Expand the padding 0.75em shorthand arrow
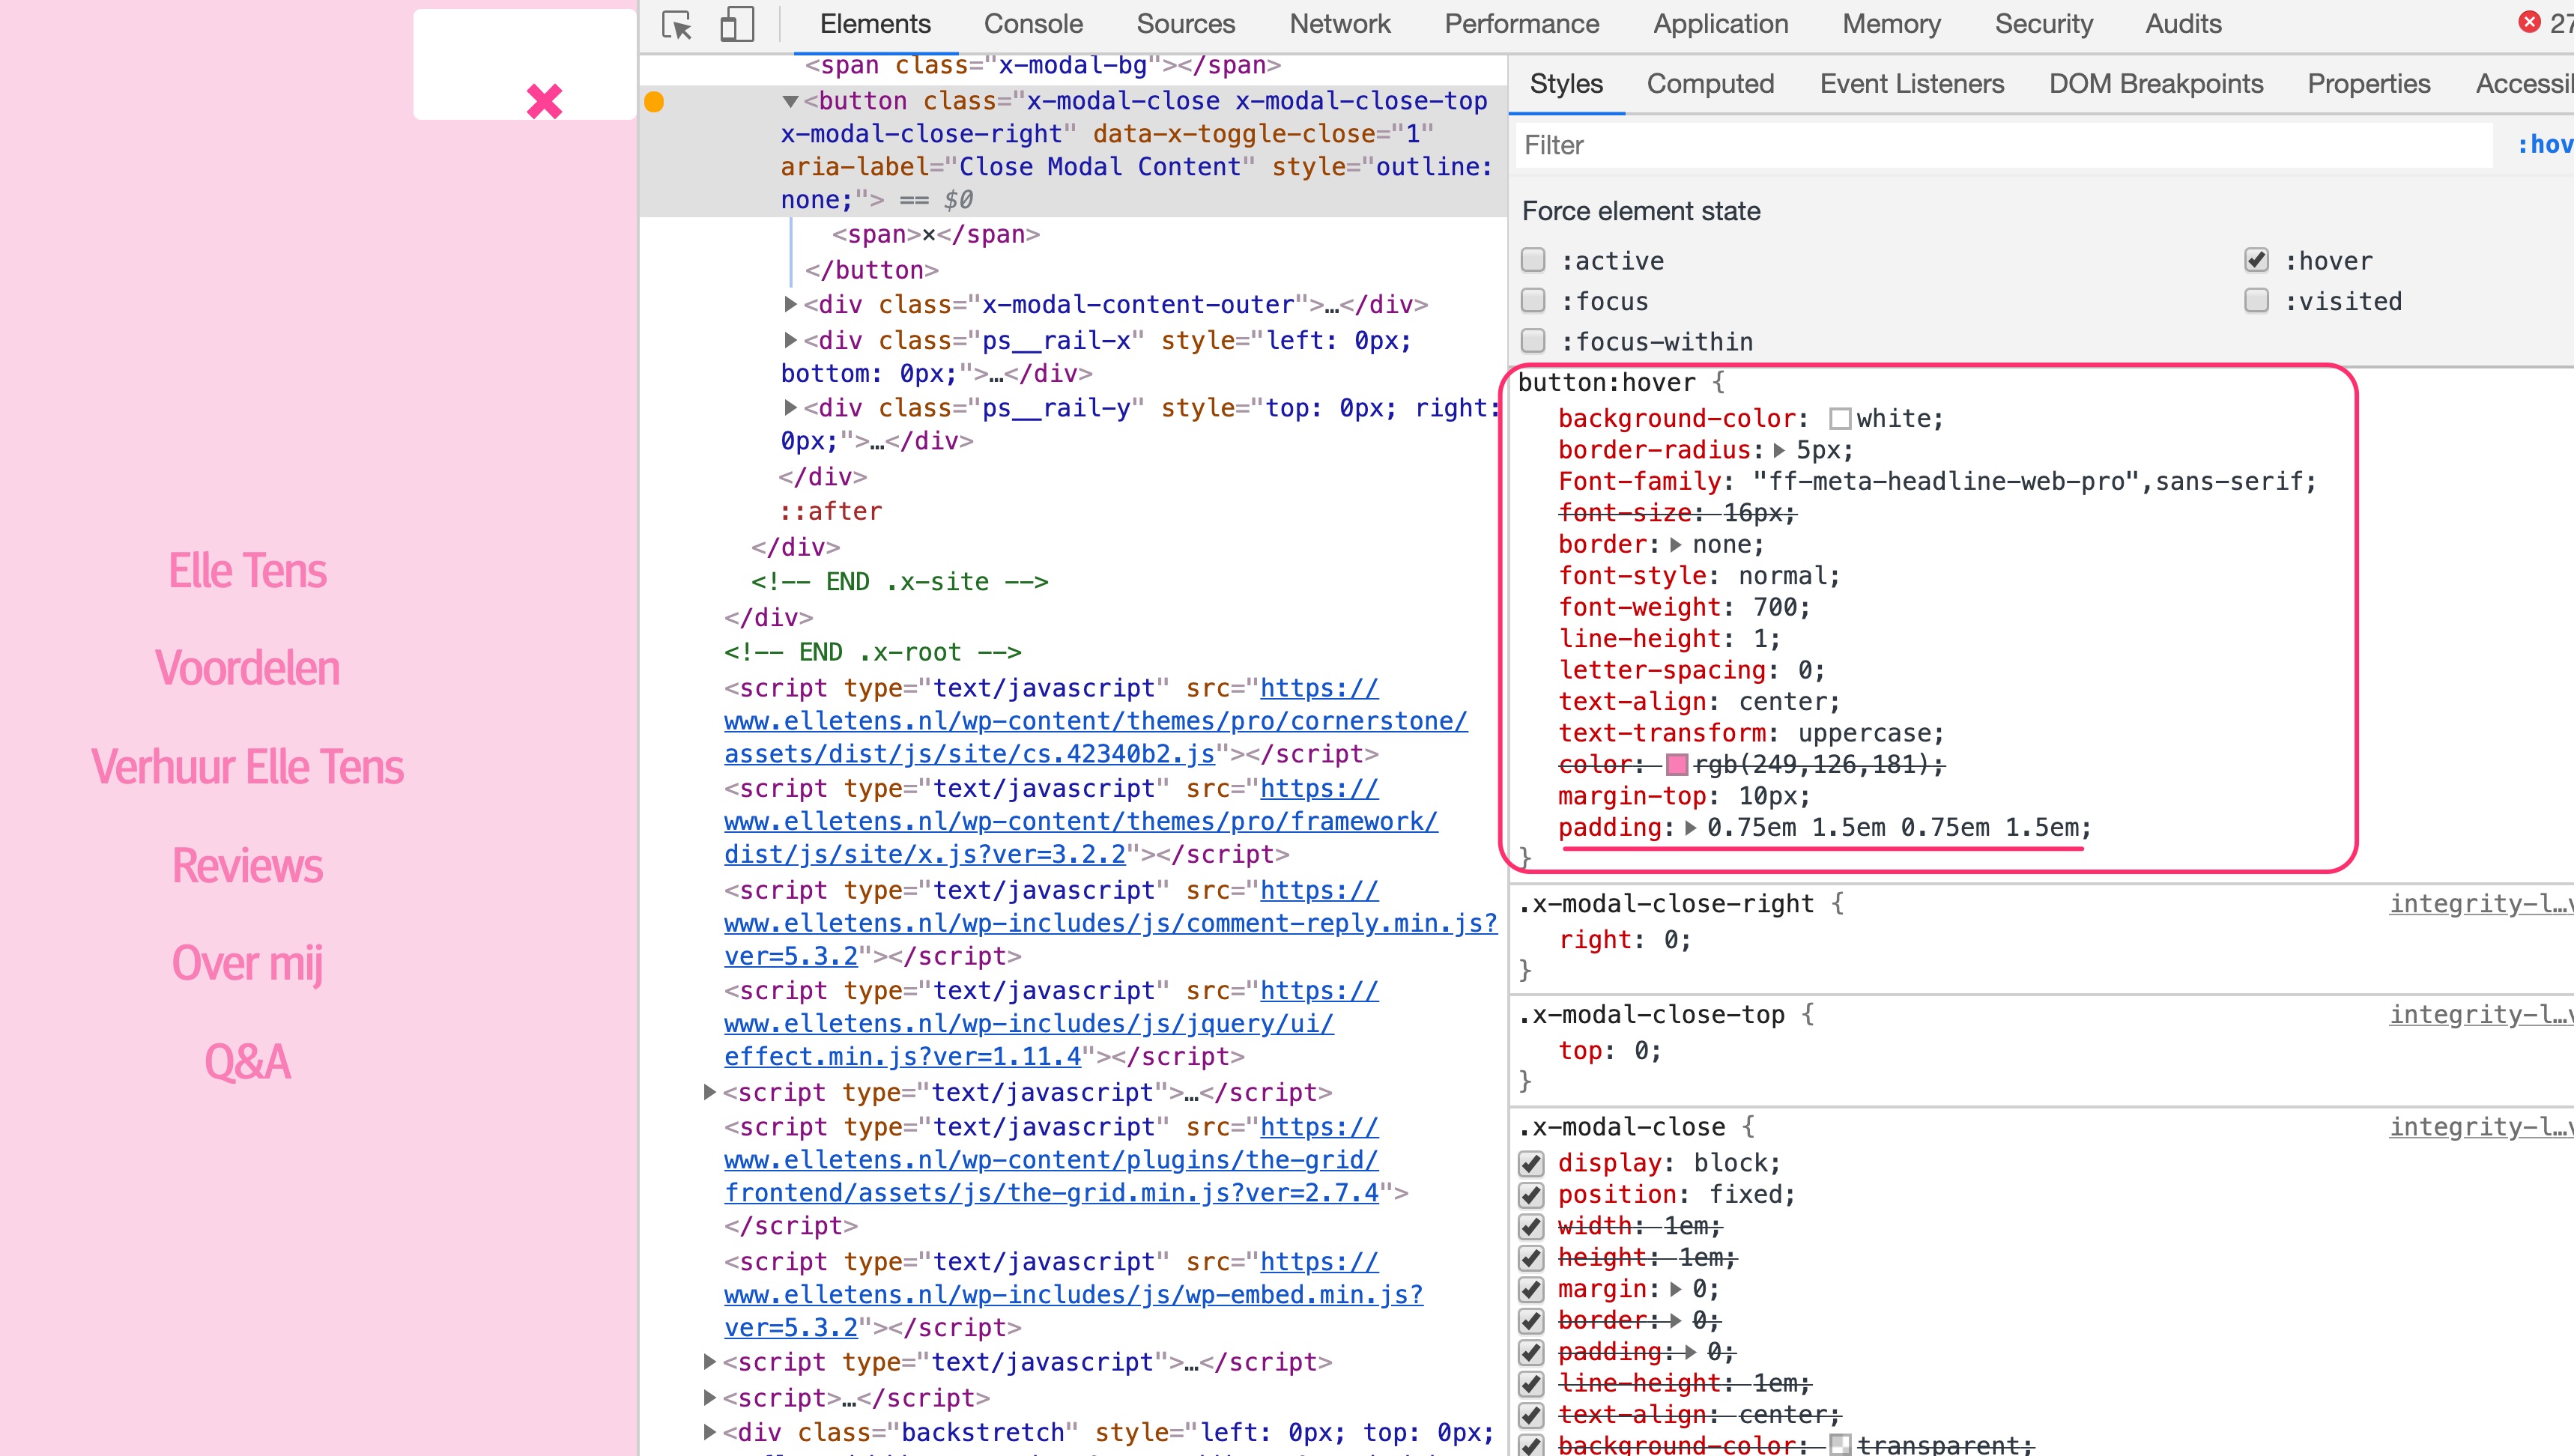 (1690, 828)
